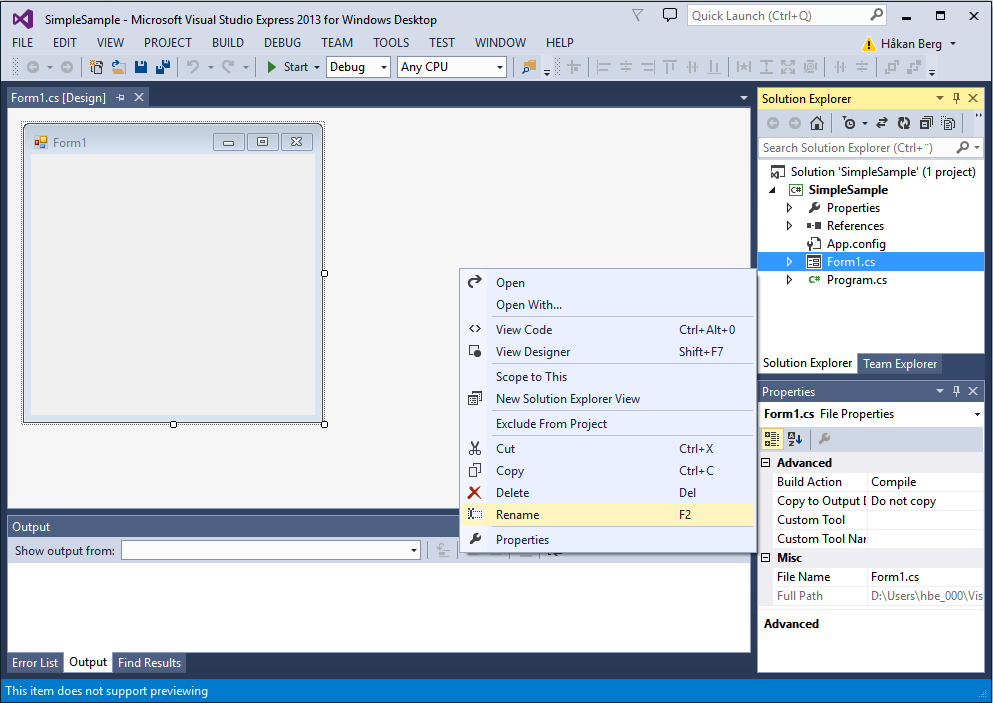Toggle the pin on Form1.cs [Design] tab
The width and height of the screenshot is (993, 703).
coord(120,98)
